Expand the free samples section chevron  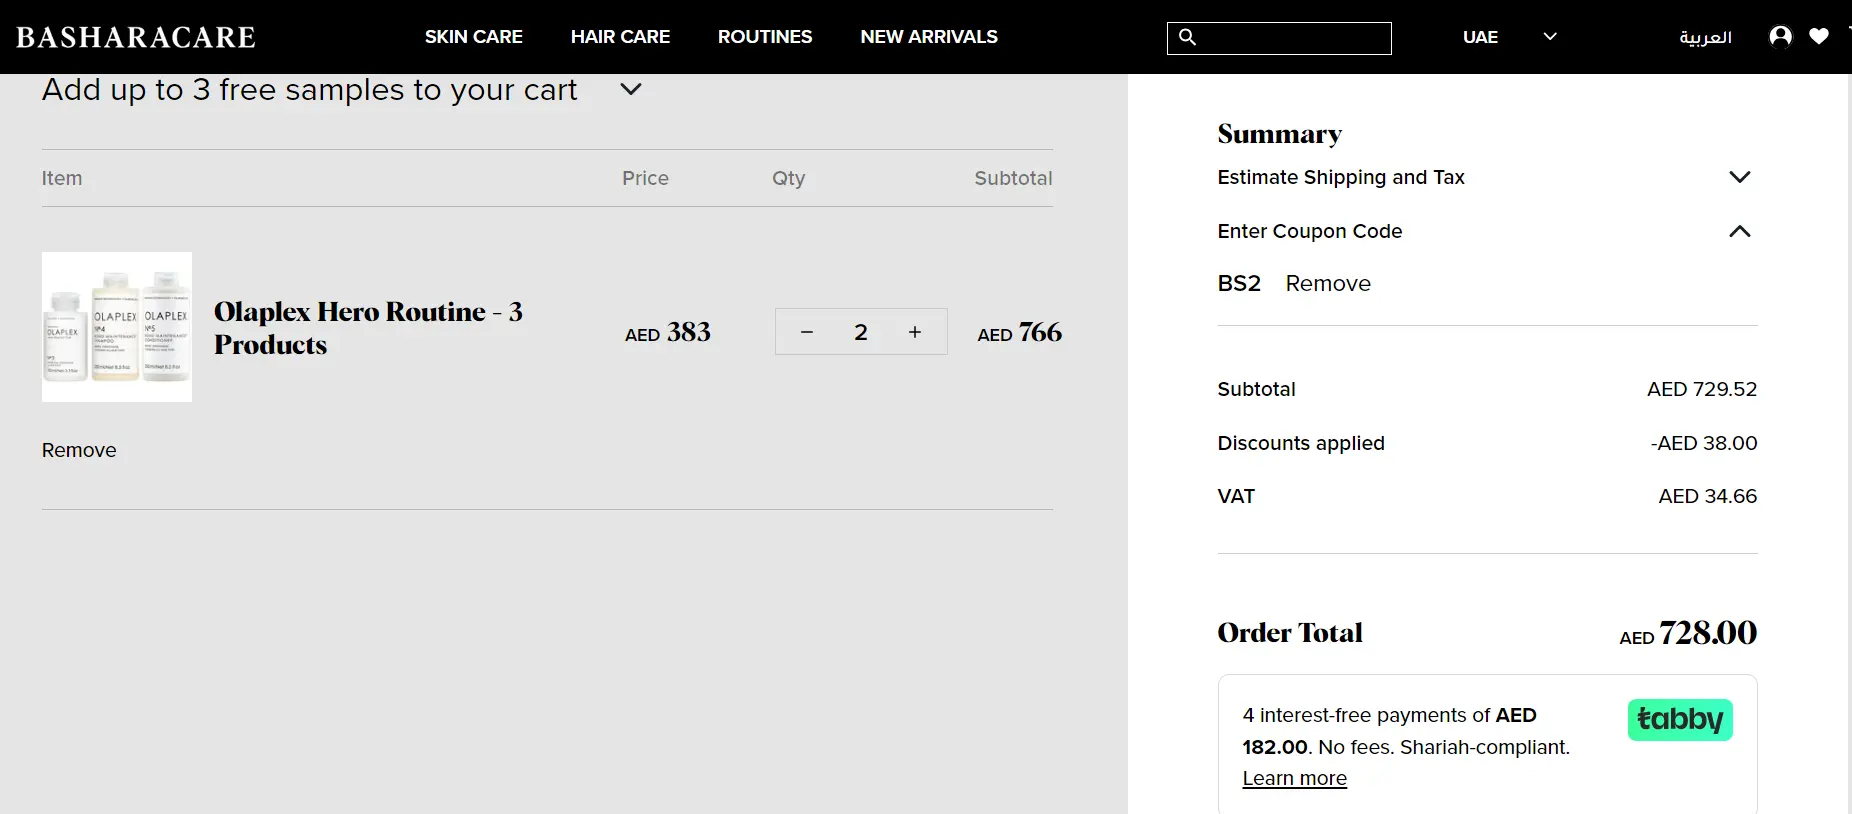pyautogui.click(x=630, y=89)
